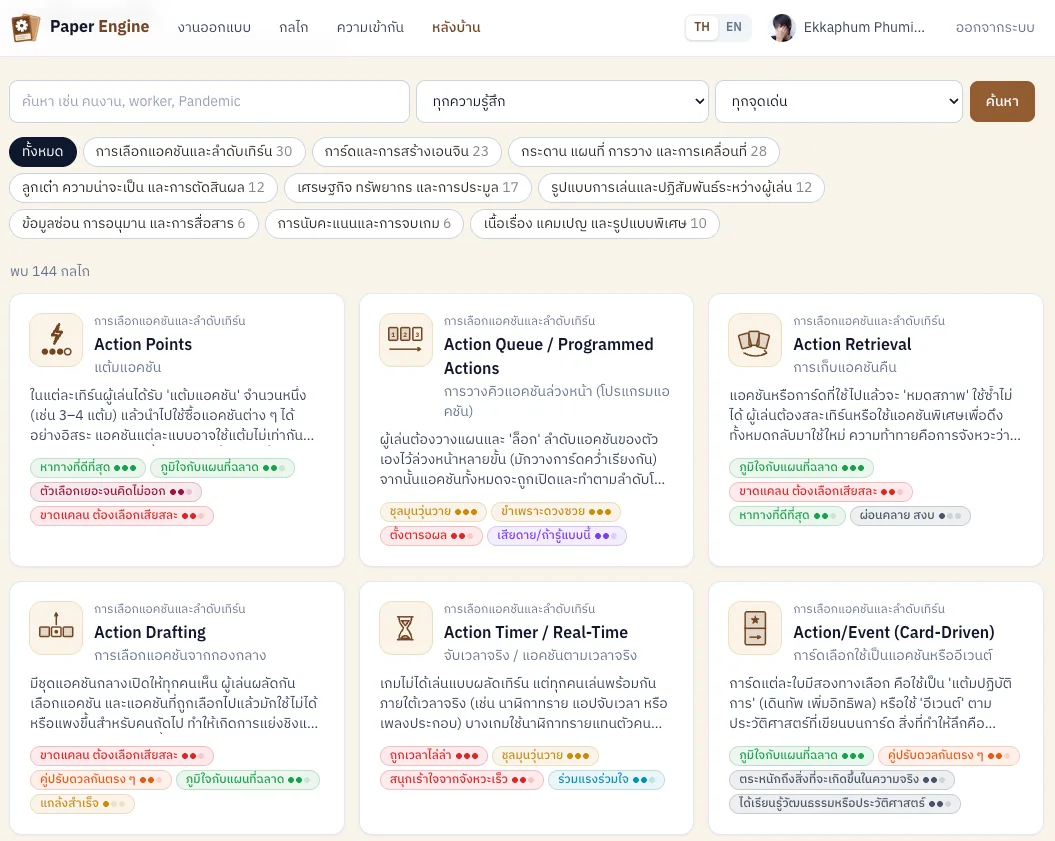Click the ออกจากระบบ logout link
Screen dimensions: 1055x841
[x=994, y=28]
